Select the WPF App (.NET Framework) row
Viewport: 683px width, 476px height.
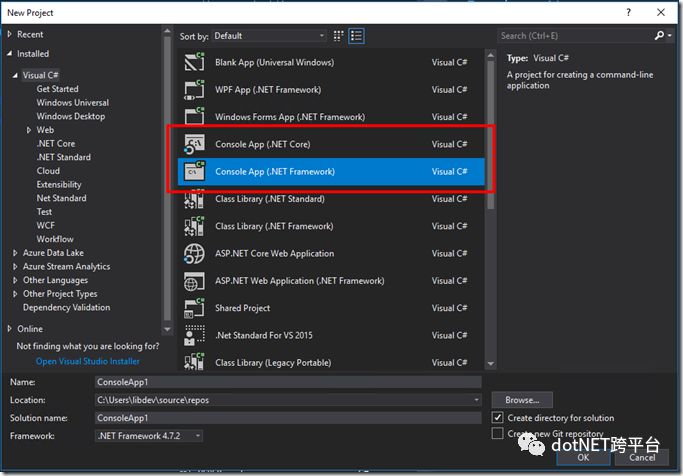[331, 90]
